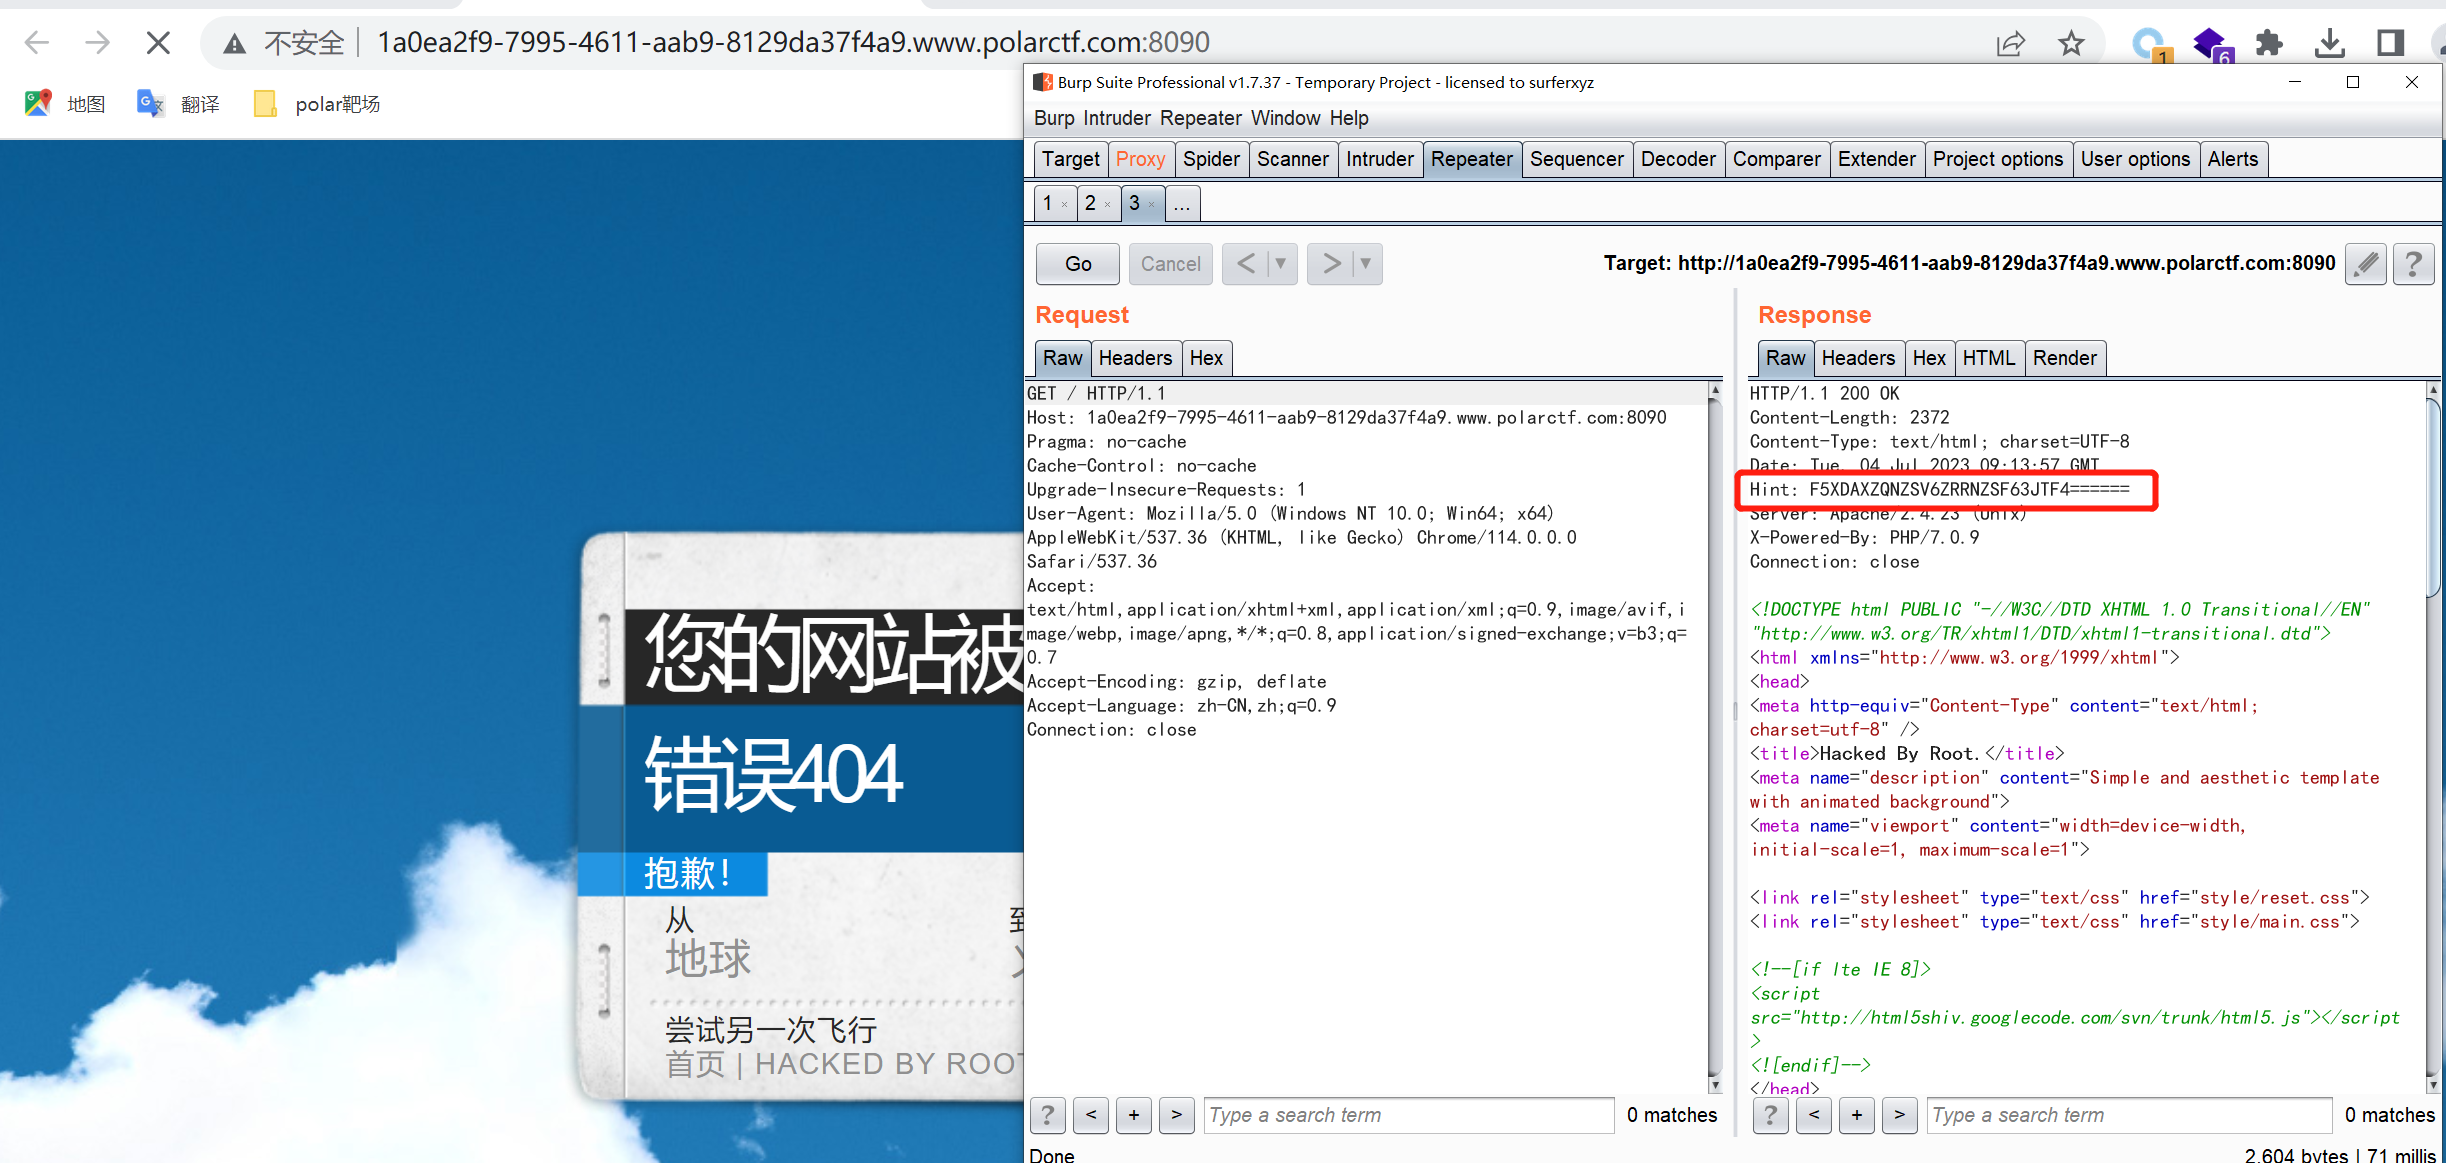Open the browser extensions puzzle icon
Screen dimensions: 2446x1163
tap(2270, 43)
